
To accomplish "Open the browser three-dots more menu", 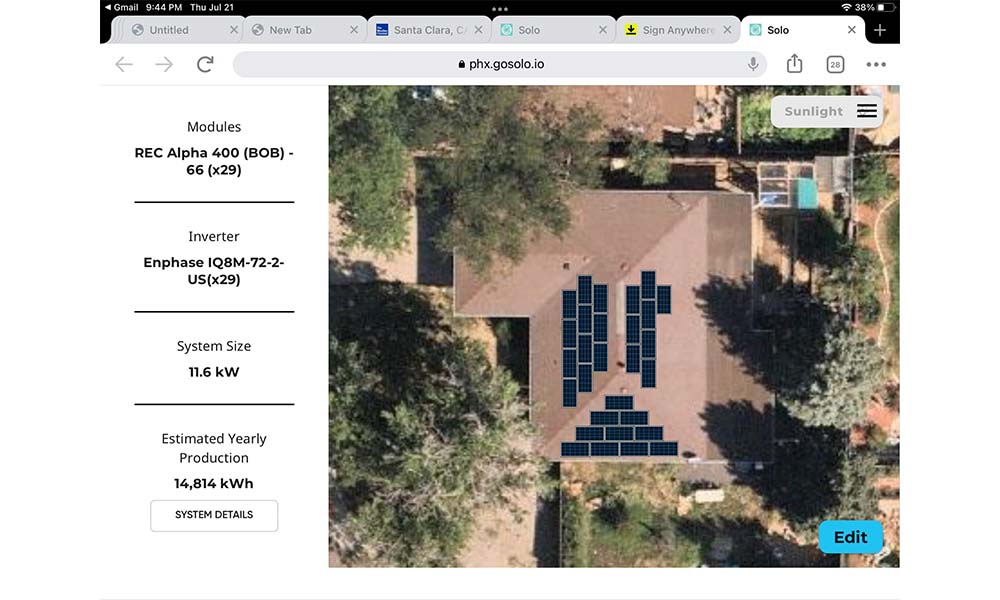I will point(876,64).
